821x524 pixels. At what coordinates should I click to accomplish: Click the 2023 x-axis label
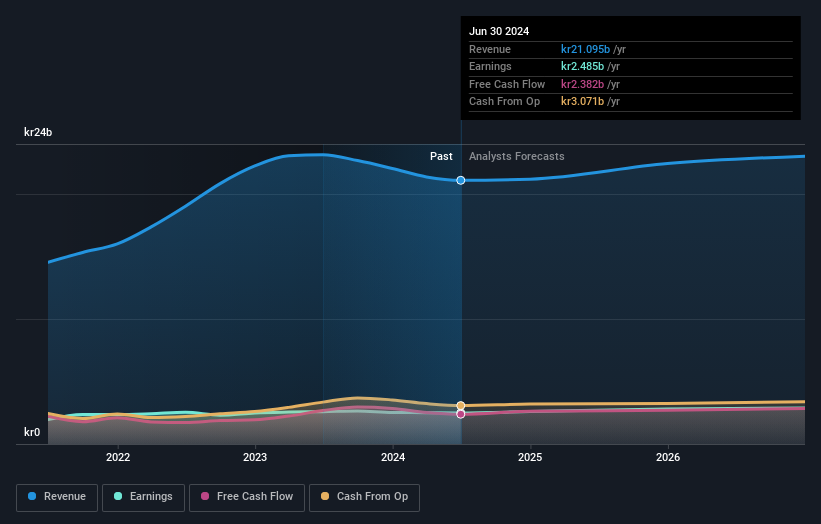click(255, 457)
